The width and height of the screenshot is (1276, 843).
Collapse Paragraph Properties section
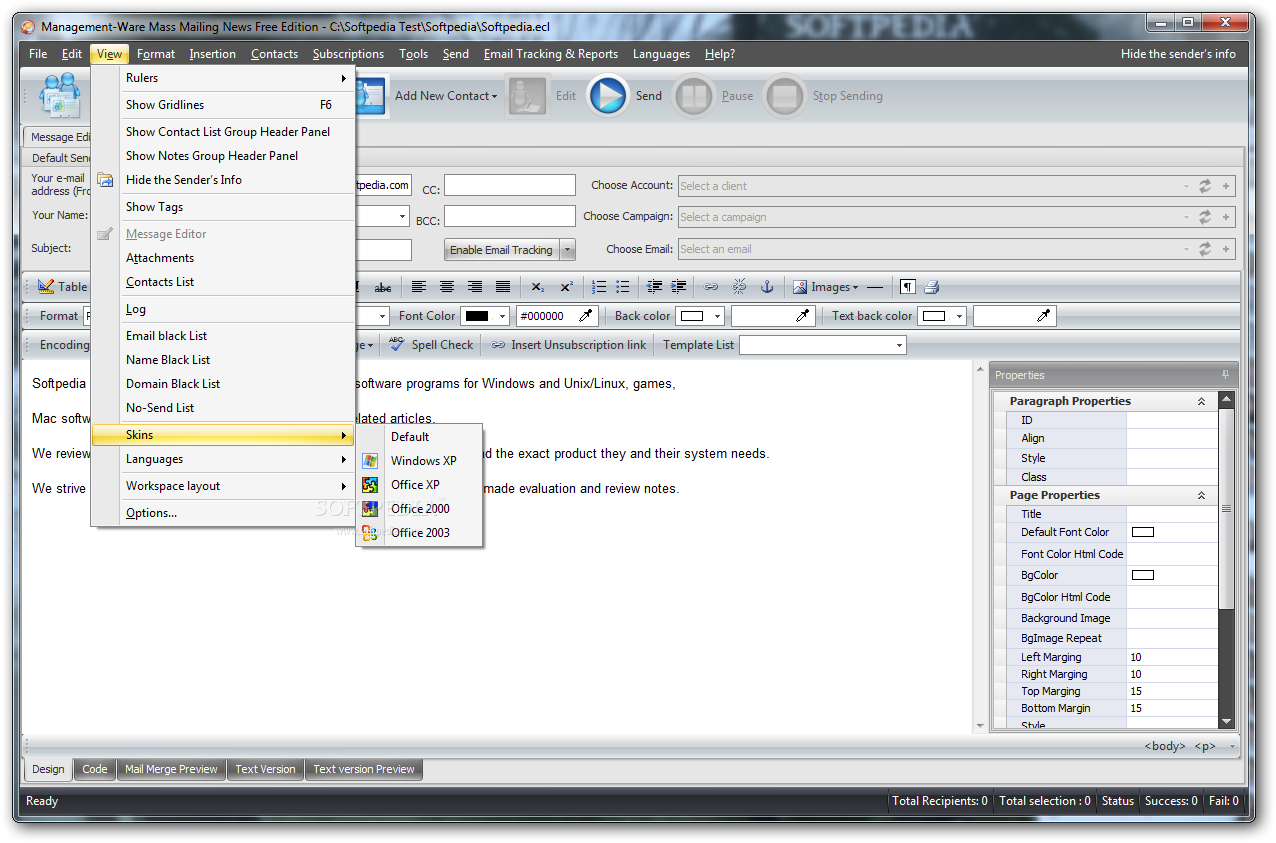pyautogui.click(x=1201, y=401)
